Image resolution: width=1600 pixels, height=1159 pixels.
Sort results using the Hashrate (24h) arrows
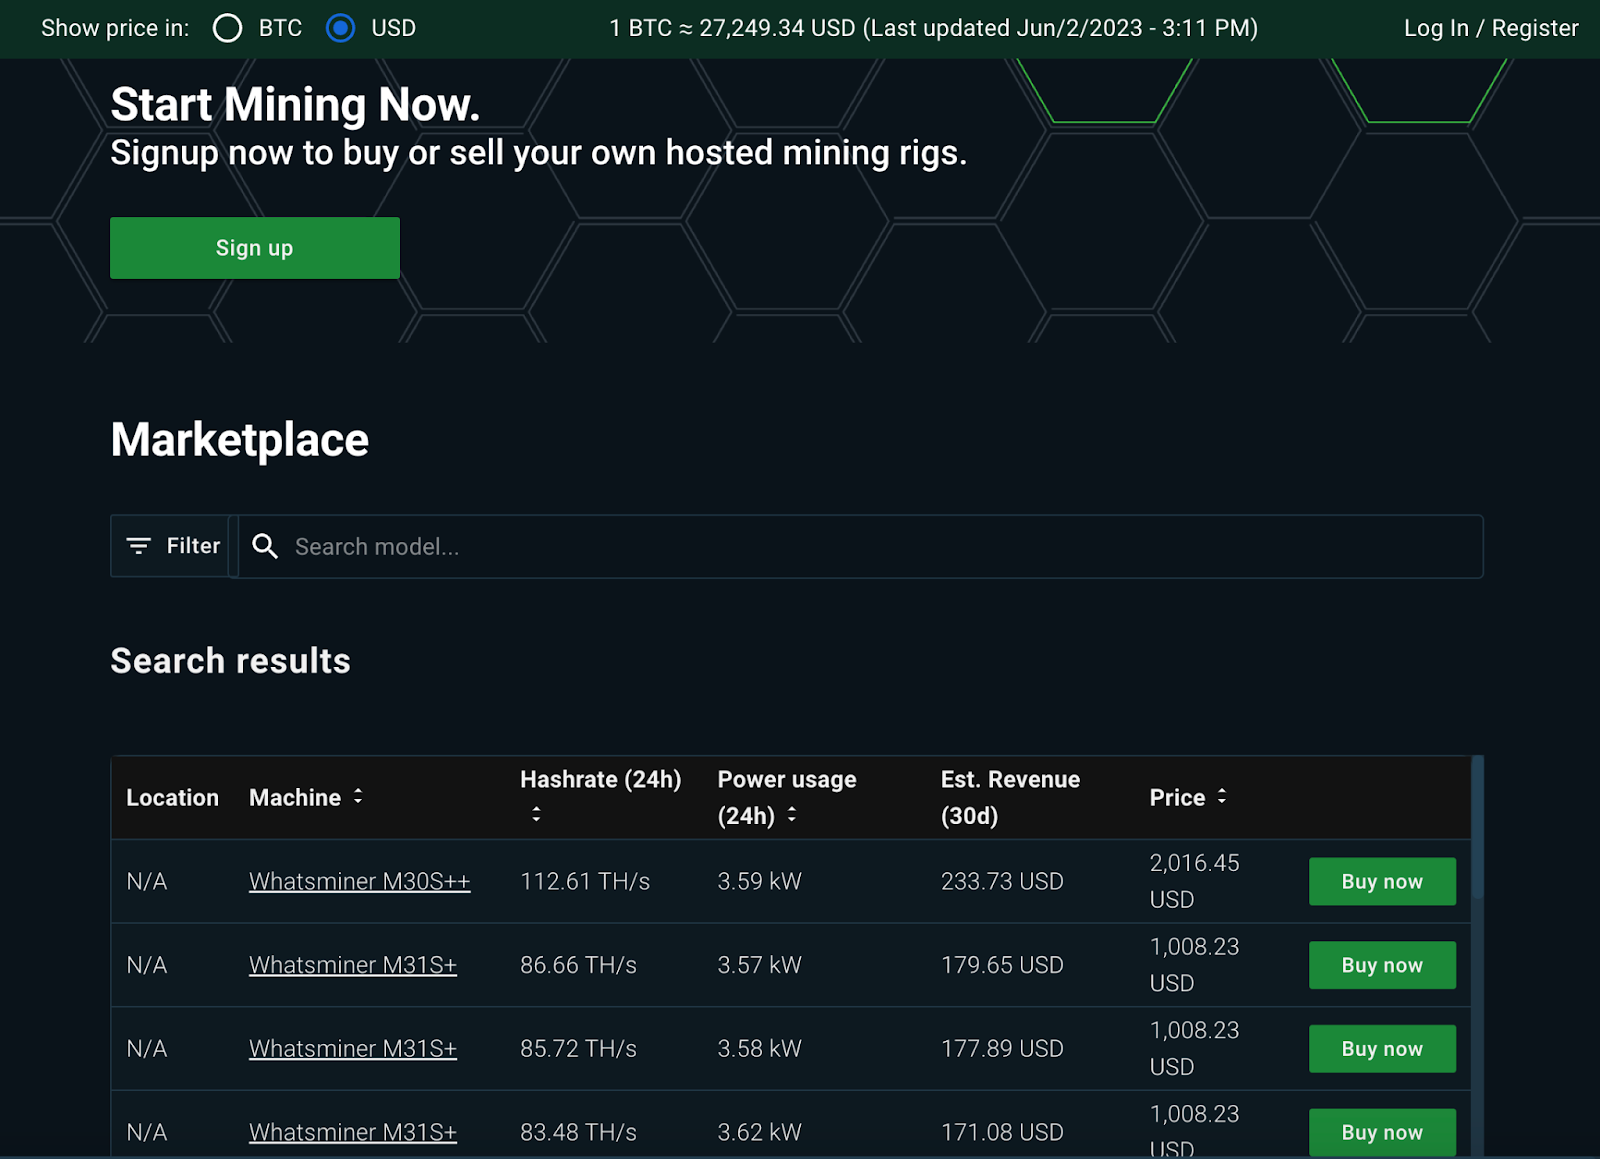(x=537, y=815)
